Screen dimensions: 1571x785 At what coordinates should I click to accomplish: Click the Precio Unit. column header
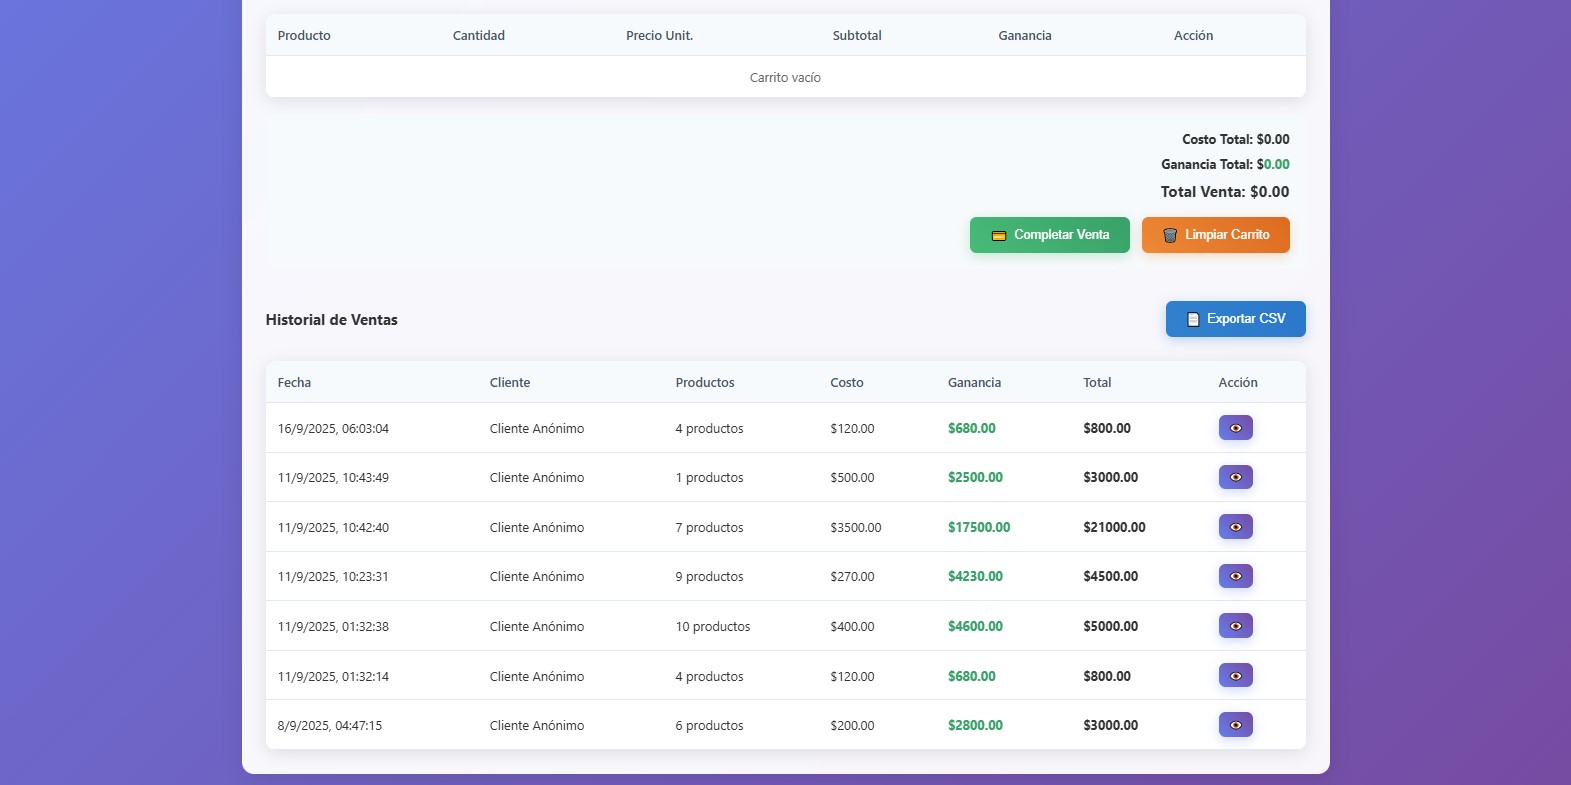click(659, 36)
